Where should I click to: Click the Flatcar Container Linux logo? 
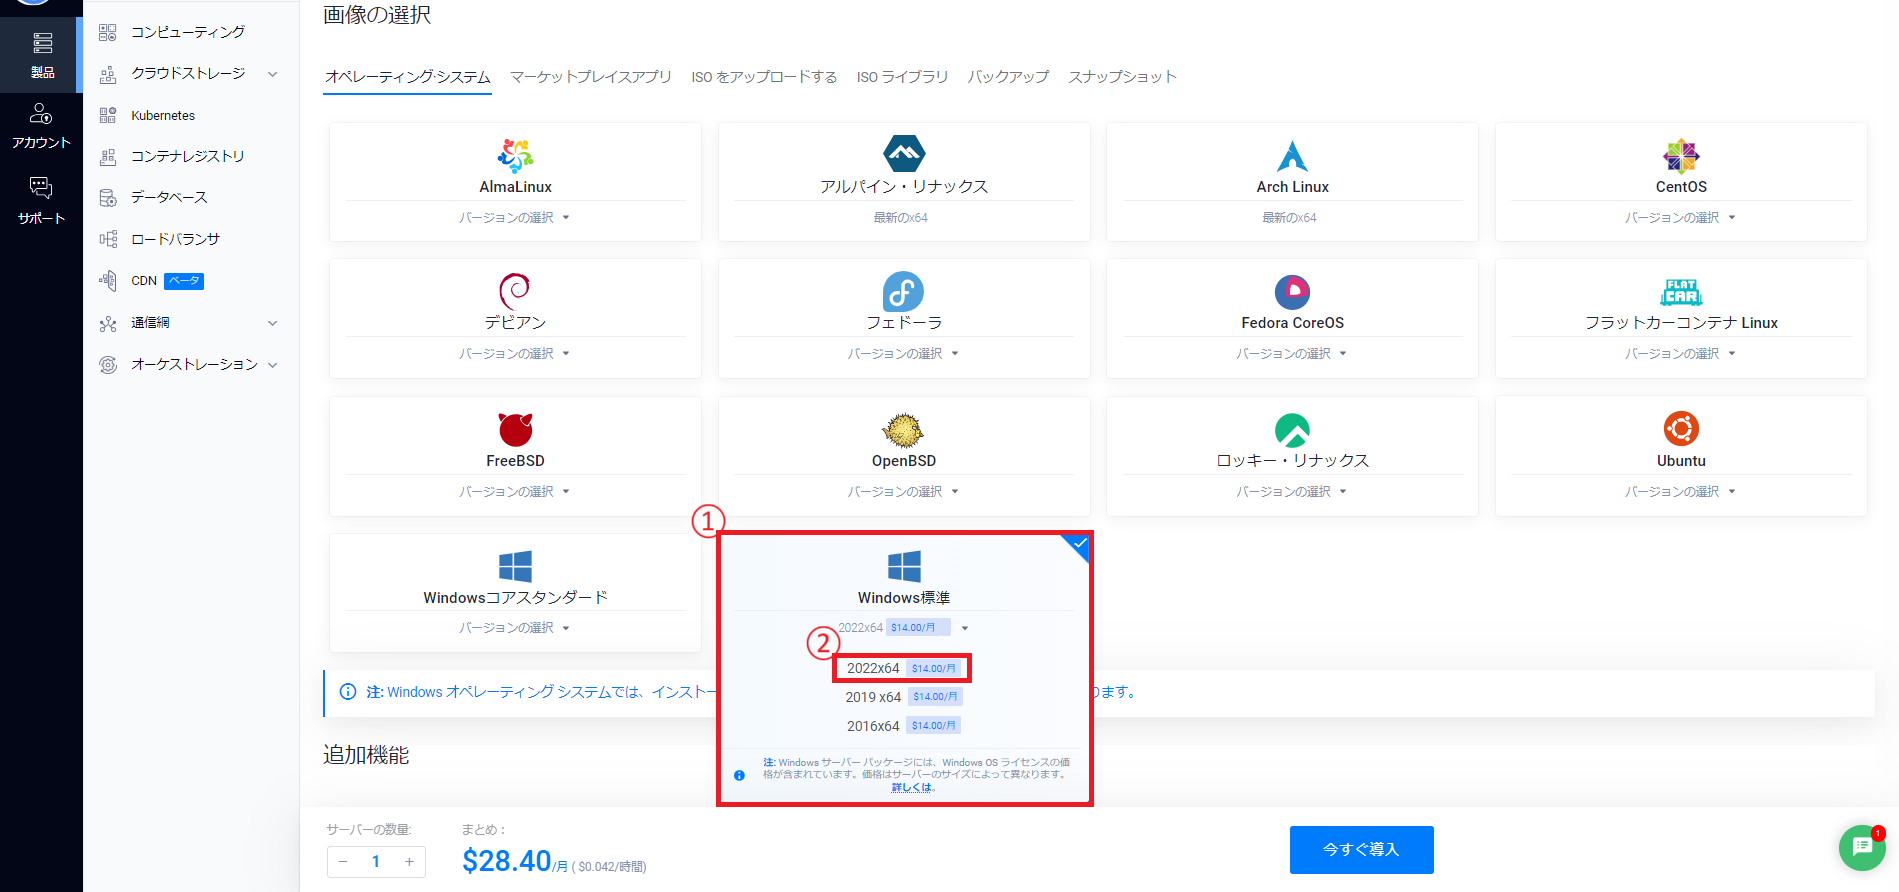tap(1681, 292)
